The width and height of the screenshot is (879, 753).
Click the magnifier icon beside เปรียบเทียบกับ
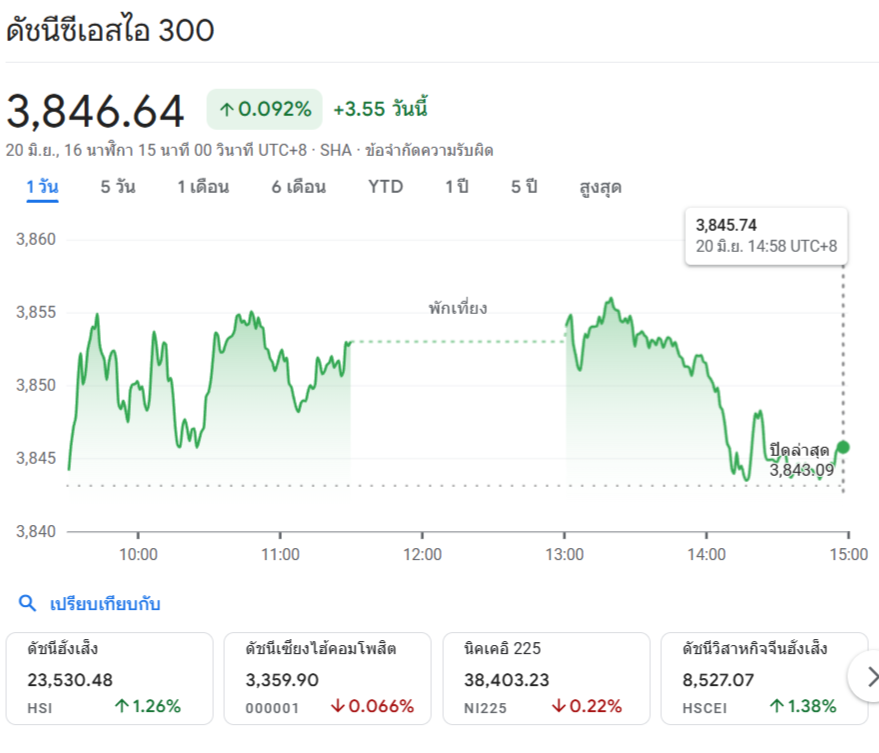[x=27, y=603]
